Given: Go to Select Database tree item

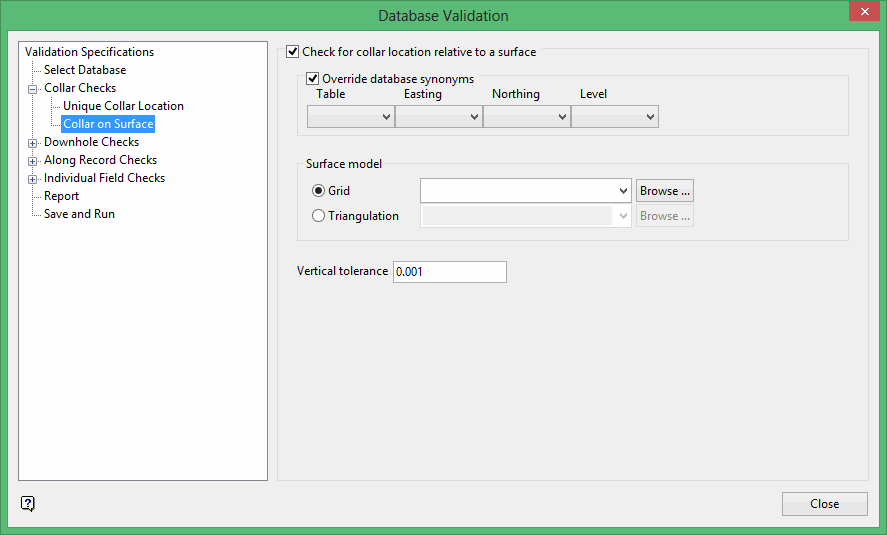Looking at the screenshot, I should pyautogui.click(x=85, y=70).
